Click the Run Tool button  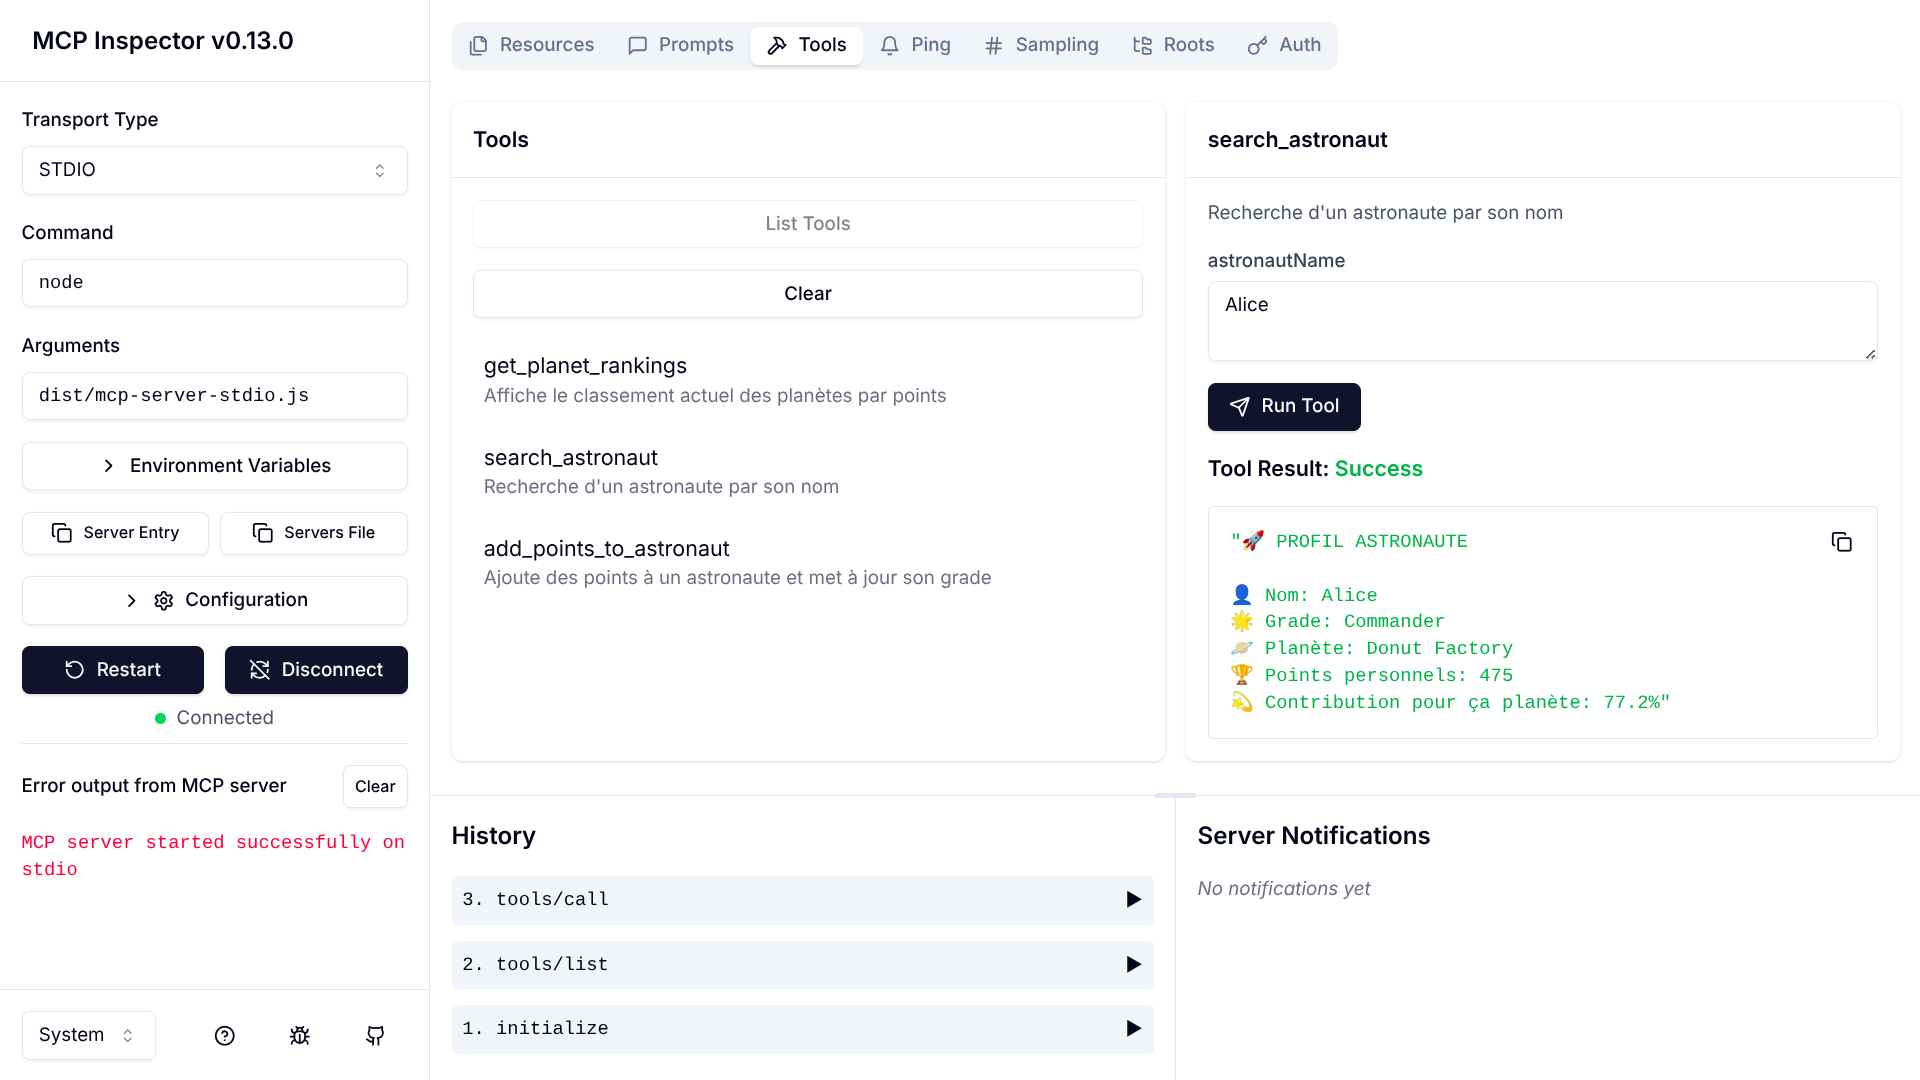(x=1284, y=407)
